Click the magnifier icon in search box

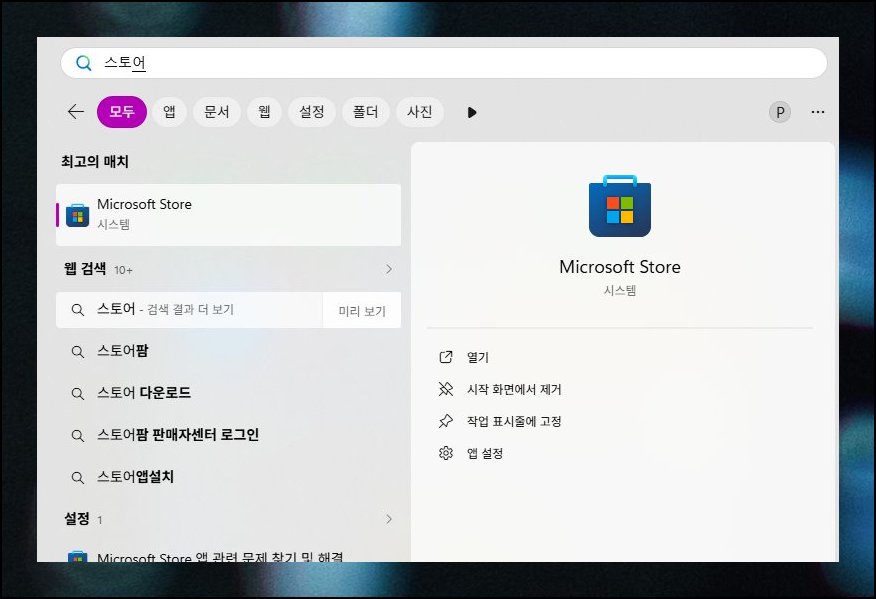(x=84, y=63)
